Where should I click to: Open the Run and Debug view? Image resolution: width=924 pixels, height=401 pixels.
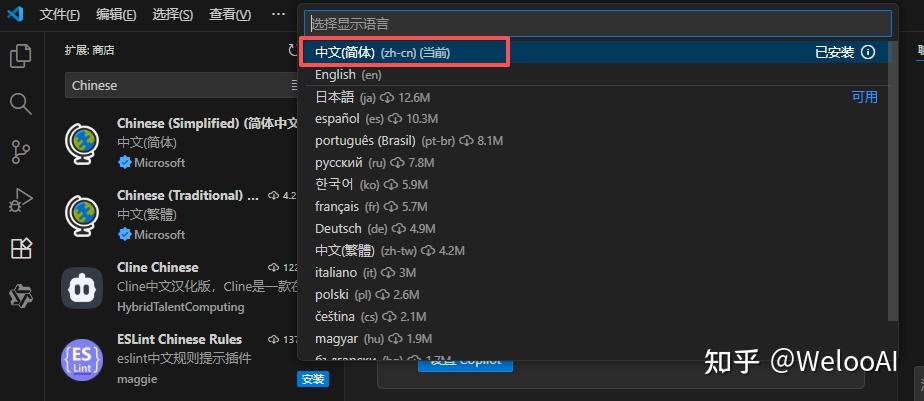21,200
